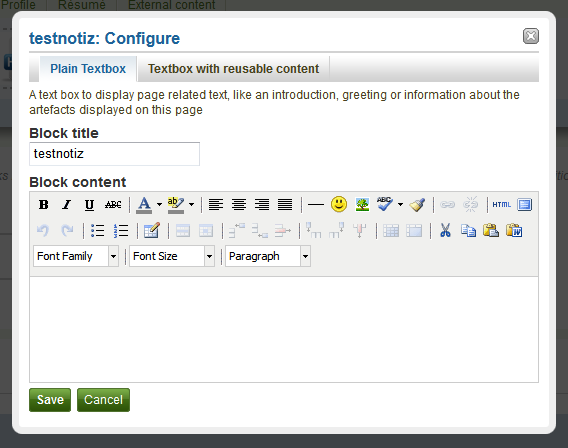The height and width of the screenshot is (448, 568).
Task: Redo the last edit
Action: (x=67, y=230)
